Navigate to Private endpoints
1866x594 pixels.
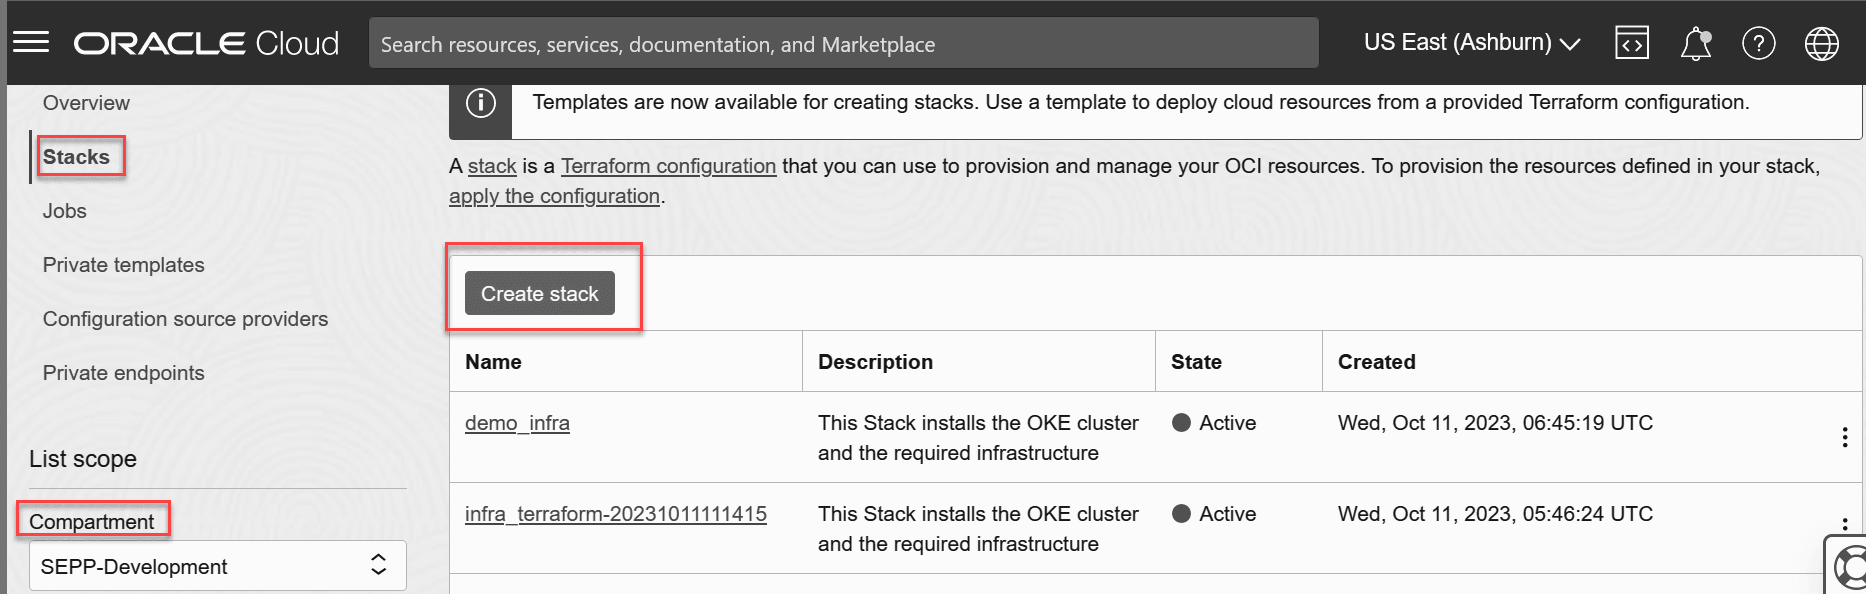coord(124,373)
